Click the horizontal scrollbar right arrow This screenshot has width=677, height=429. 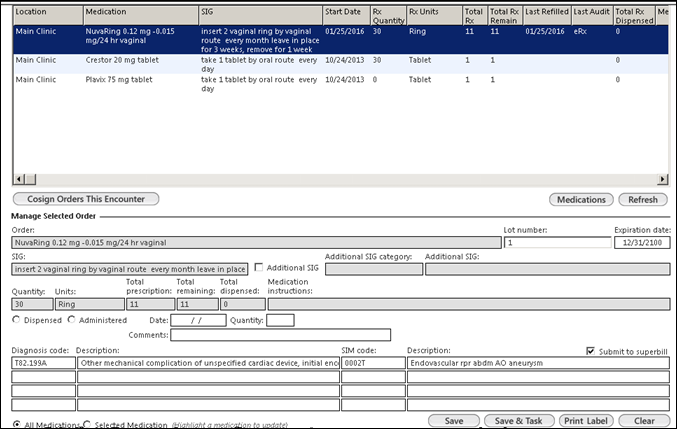(663, 179)
